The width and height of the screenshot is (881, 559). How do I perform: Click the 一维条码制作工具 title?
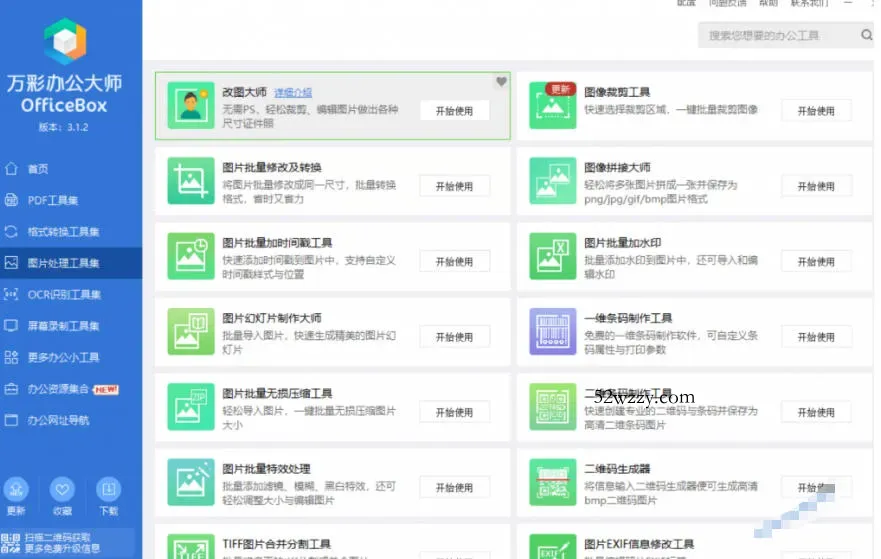tap(628, 317)
